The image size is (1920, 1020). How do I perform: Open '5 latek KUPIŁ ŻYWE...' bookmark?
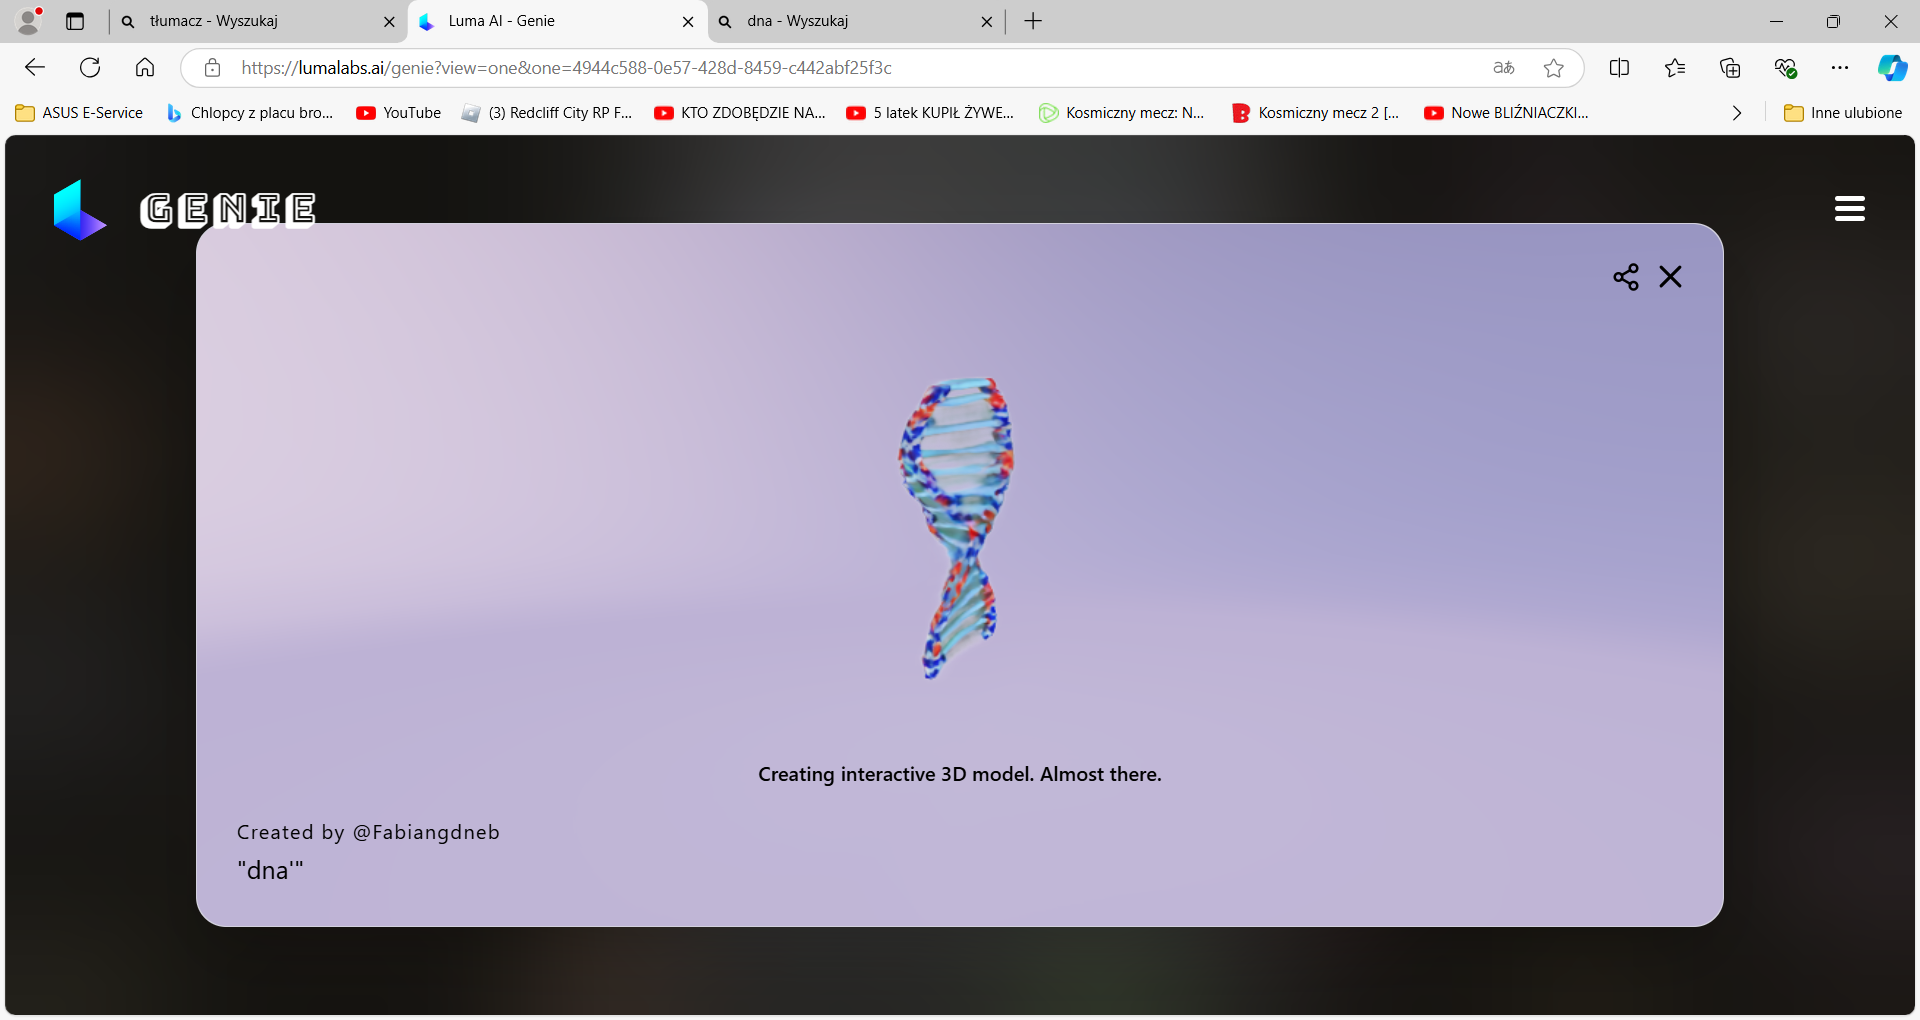(930, 113)
